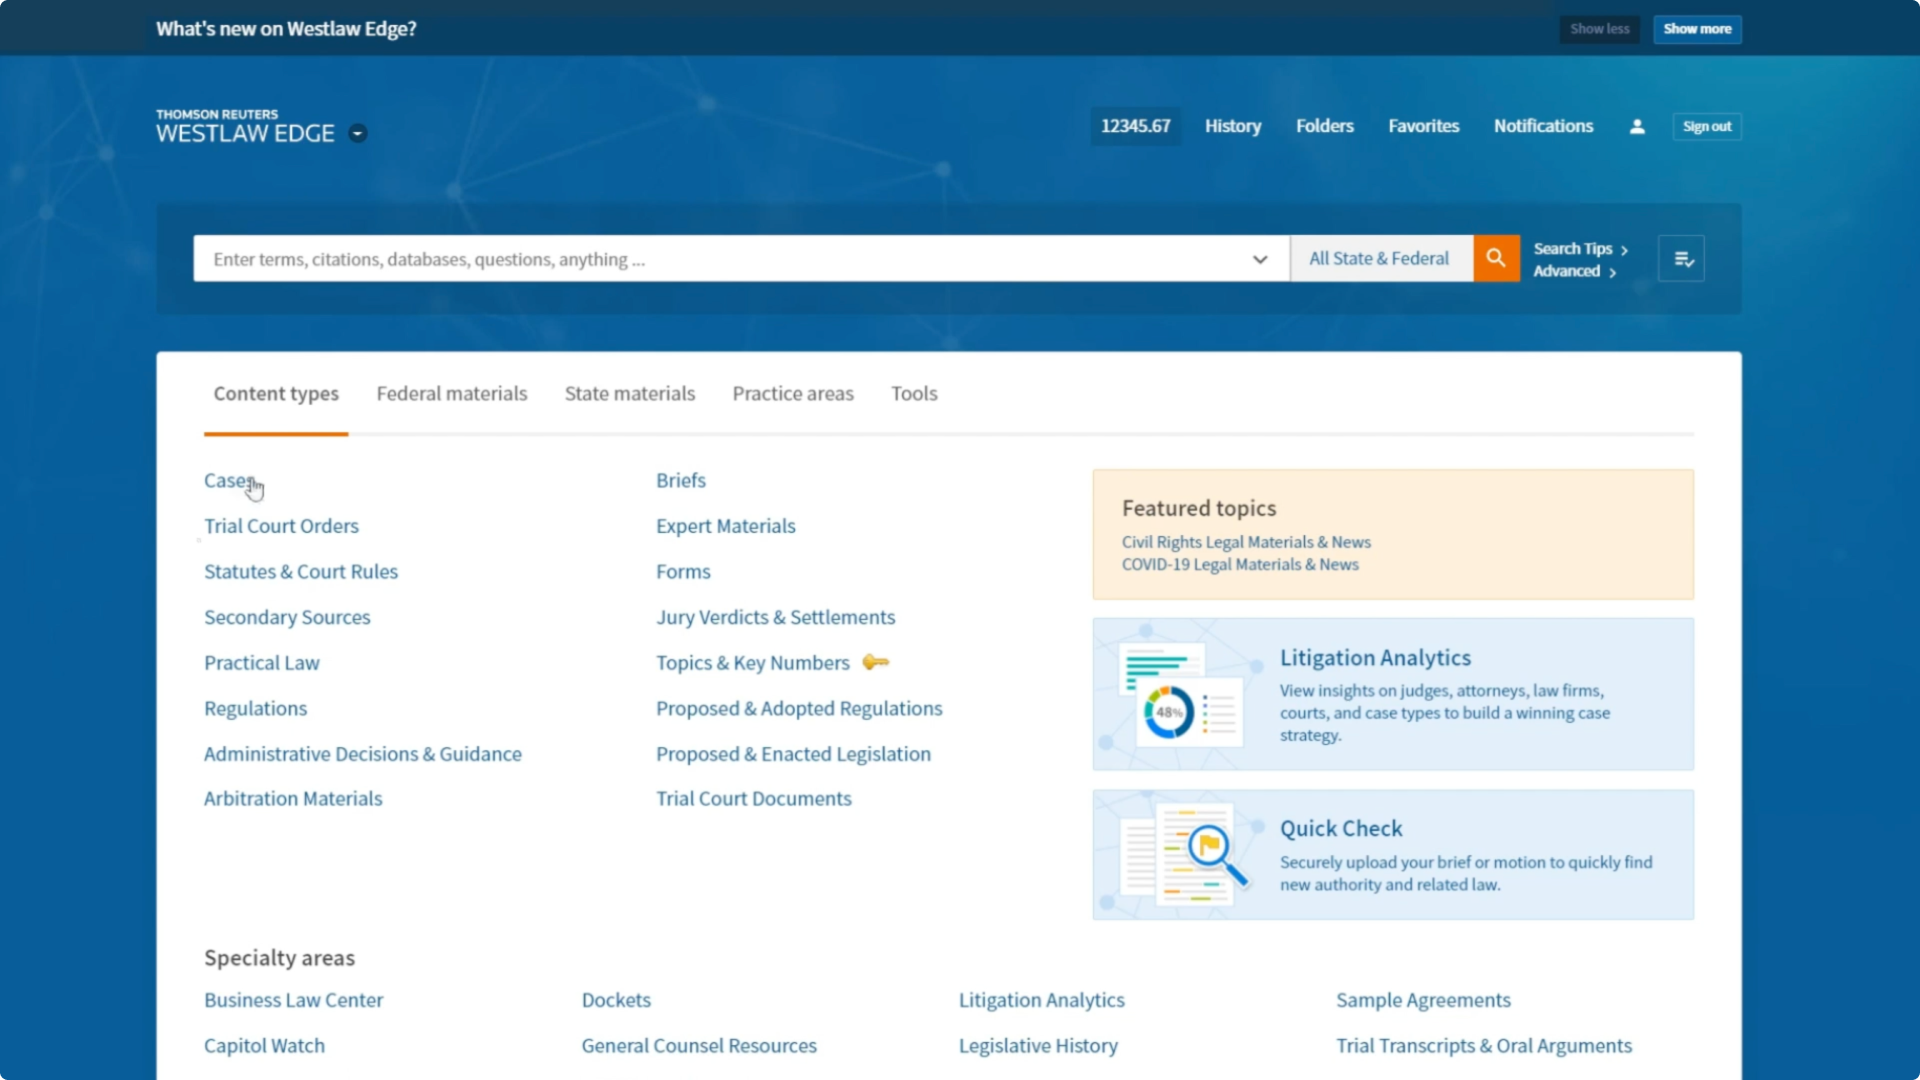Viewport: 1920px width, 1080px height.
Task: Click the search preferences checklist icon
Action: 1682,259
